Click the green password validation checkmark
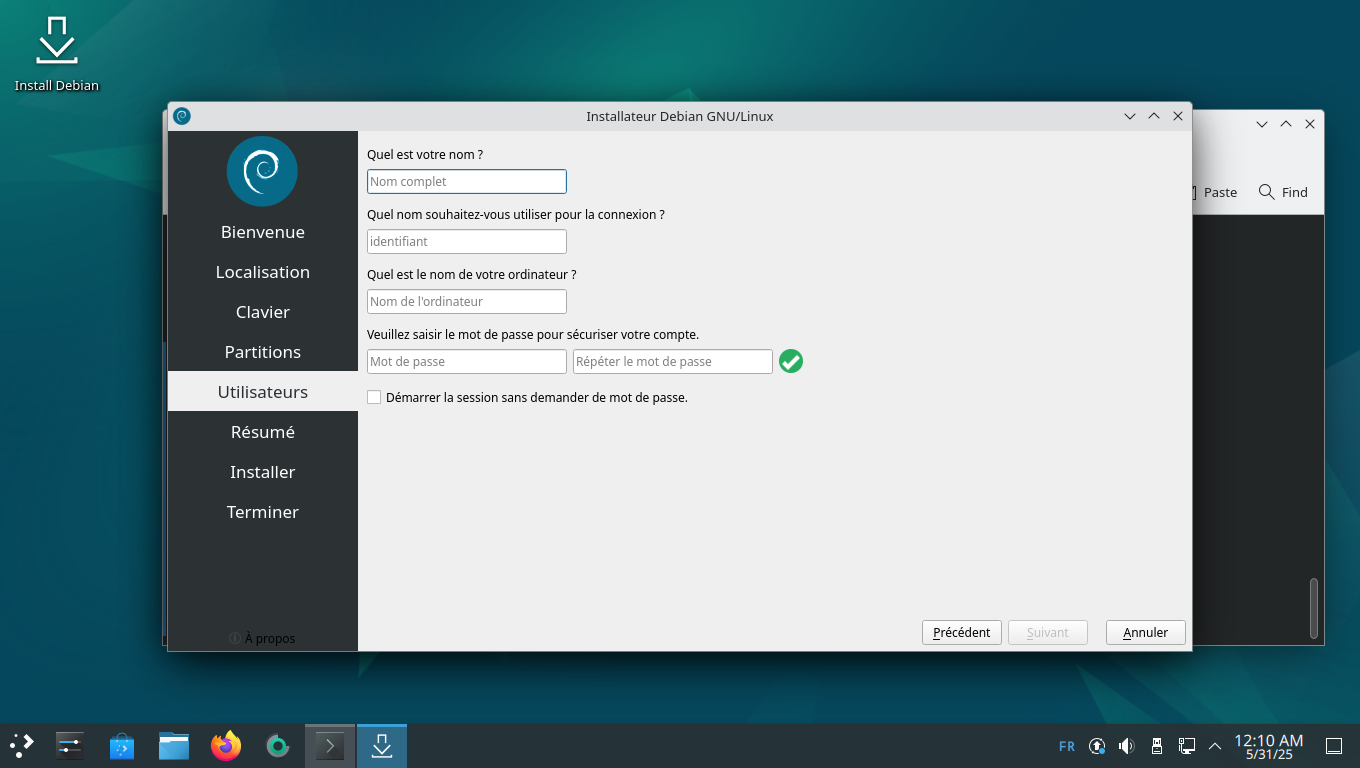 coord(791,361)
